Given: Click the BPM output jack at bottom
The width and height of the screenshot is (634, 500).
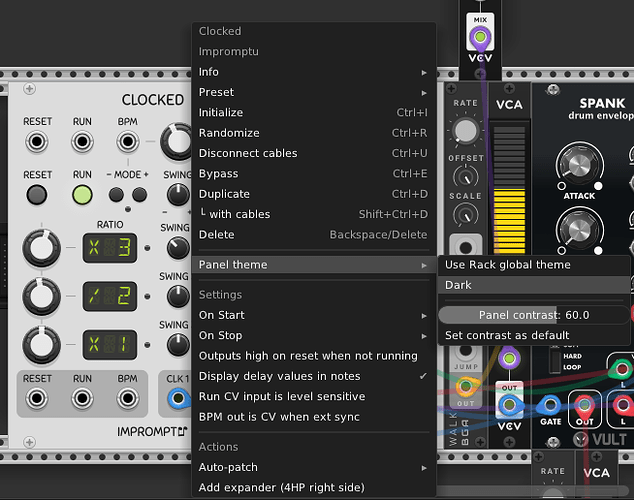Looking at the screenshot, I should click(128, 398).
